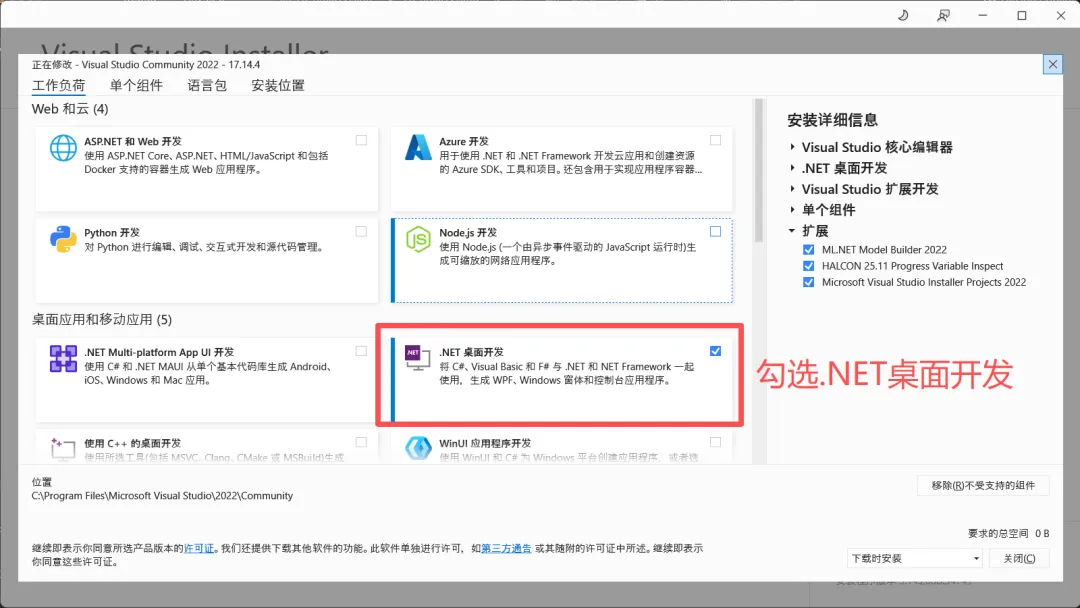Viewport: 1080px width, 608px height.
Task: Open the feedback icon in title bar
Action: click(x=943, y=15)
